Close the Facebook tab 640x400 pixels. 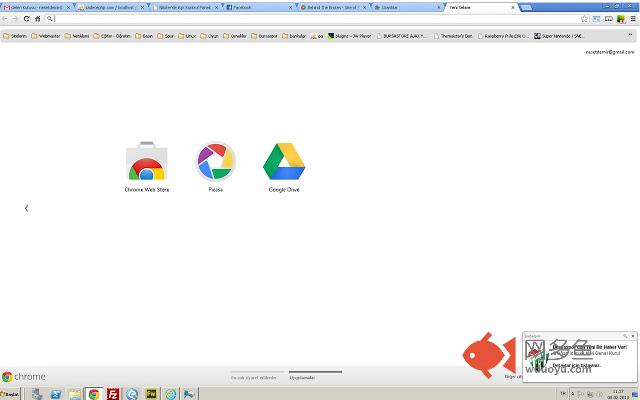tap(290, 7)
